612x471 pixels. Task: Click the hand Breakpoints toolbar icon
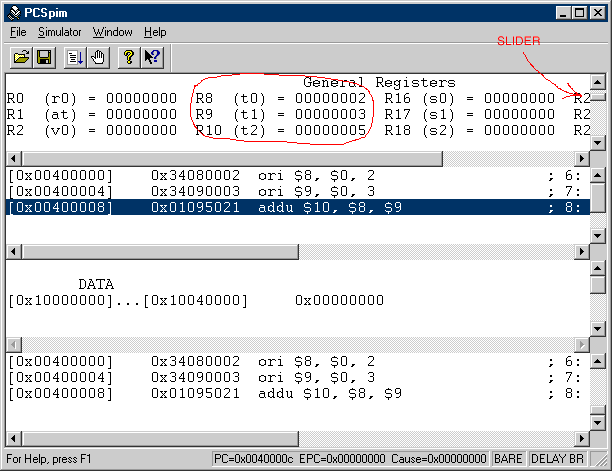click(98, 58)
